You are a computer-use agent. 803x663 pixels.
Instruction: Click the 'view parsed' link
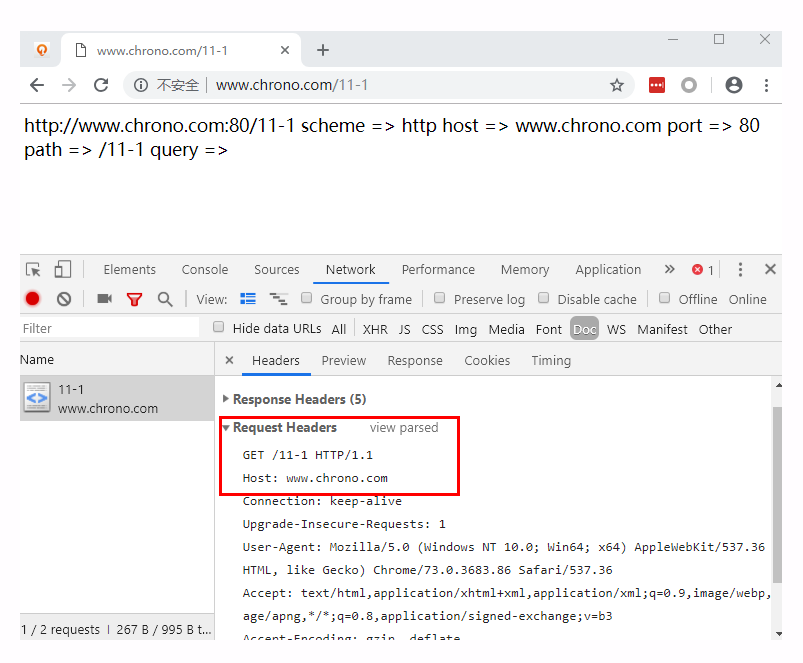click(x=404, y=427)
